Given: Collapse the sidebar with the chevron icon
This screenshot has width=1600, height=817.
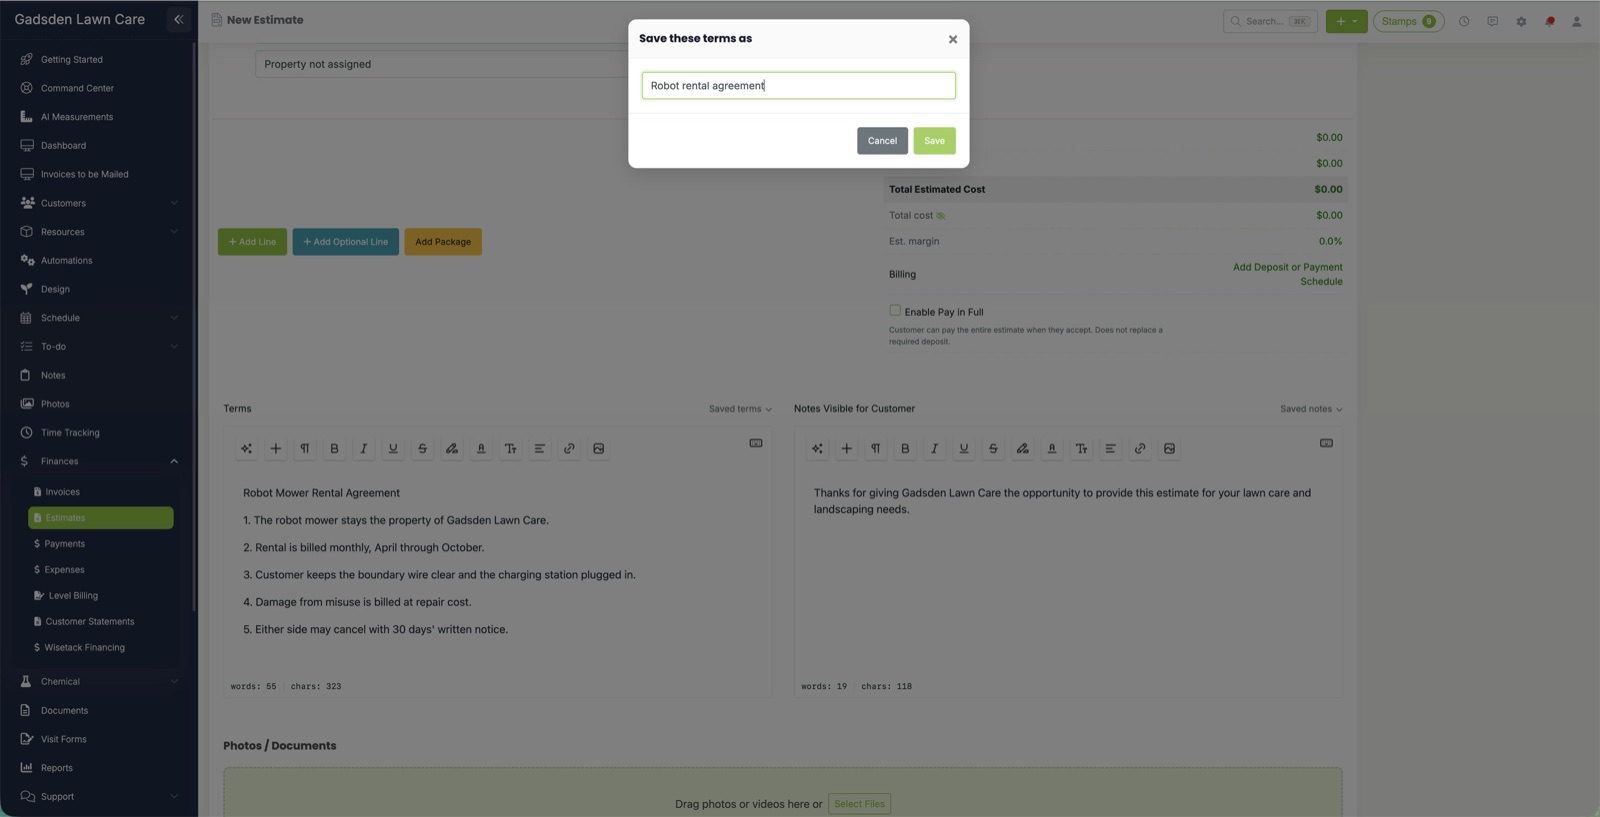Looking at the screenshot, I should [179, 19].
